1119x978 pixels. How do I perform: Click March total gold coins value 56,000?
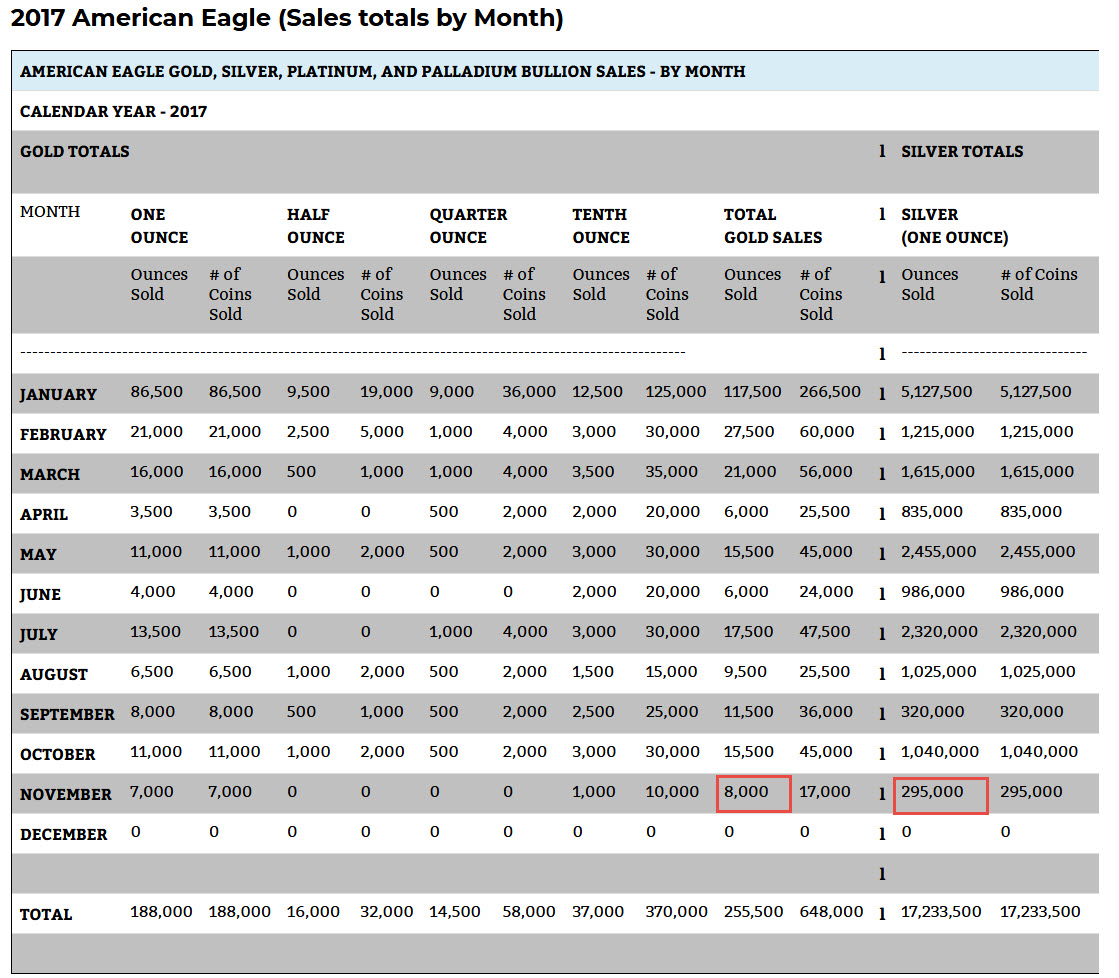click(x=826, y=472)
